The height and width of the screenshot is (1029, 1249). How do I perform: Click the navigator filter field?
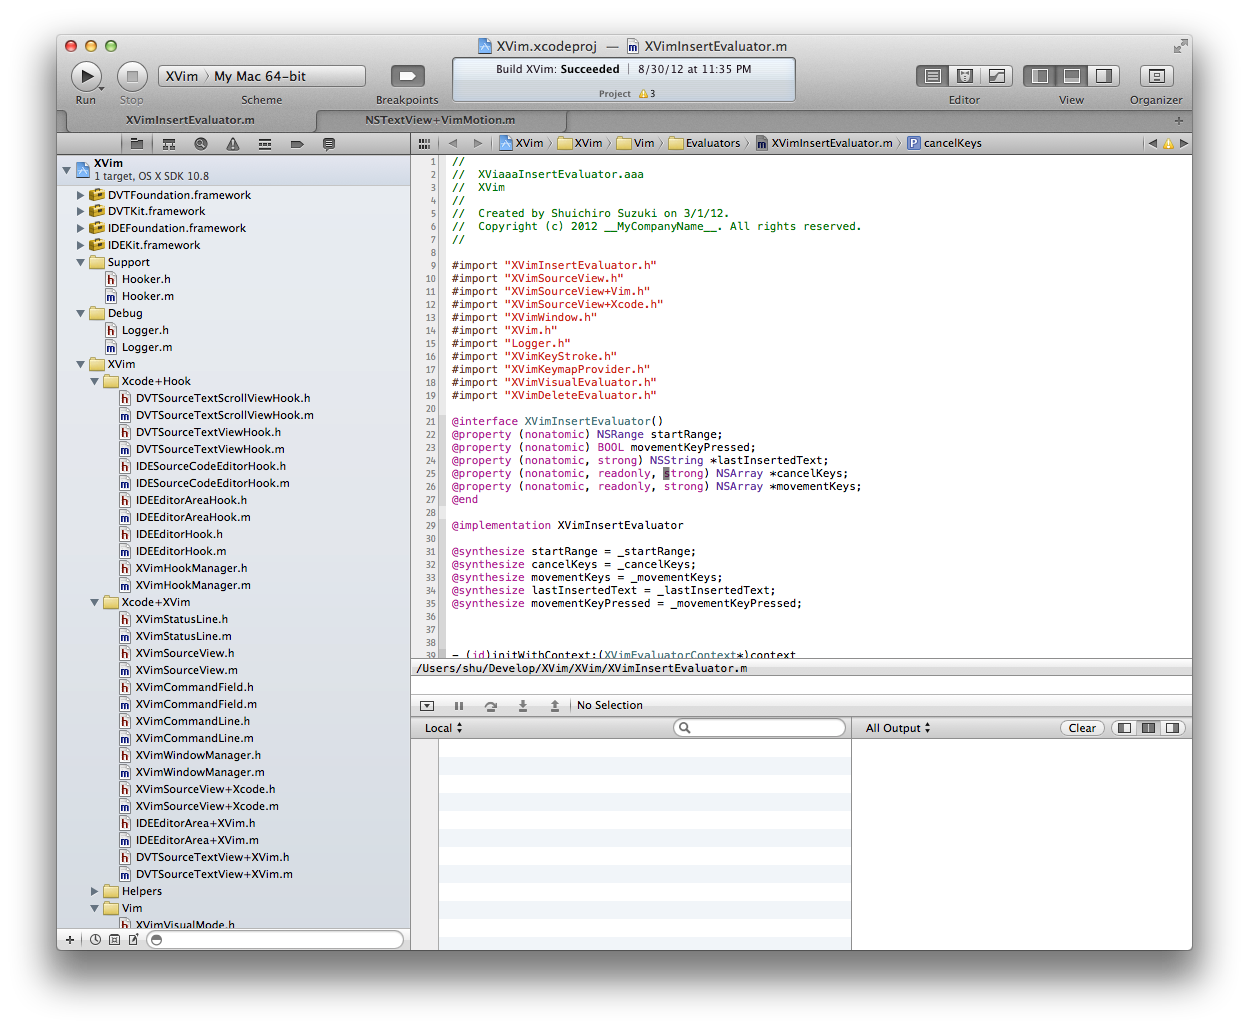pos(276,940)
